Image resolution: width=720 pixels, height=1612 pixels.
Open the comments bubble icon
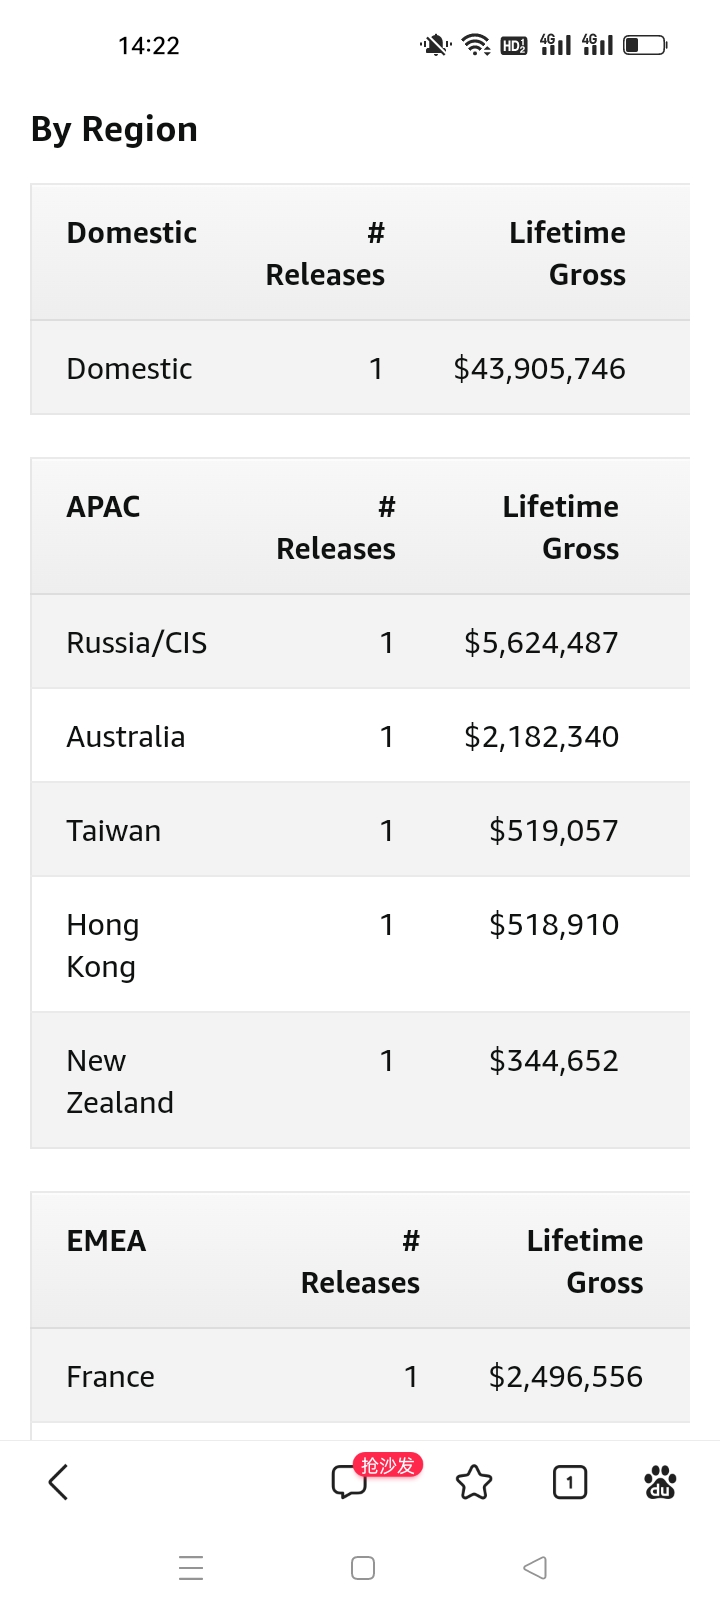350,1482
